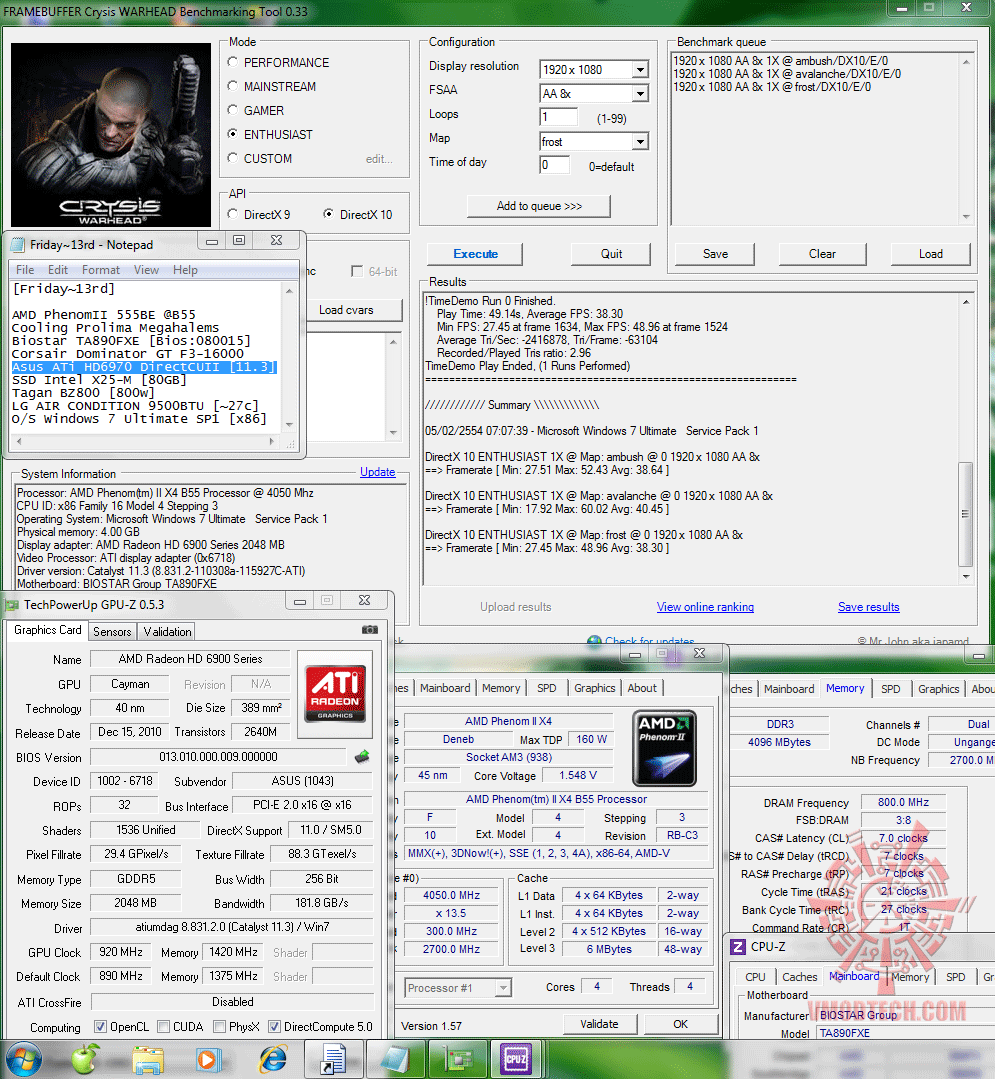Screen dimensions: 995x1079
Task: Toggle CUDA checkbox in GPU-Z
Action: tap(163, 1027)
